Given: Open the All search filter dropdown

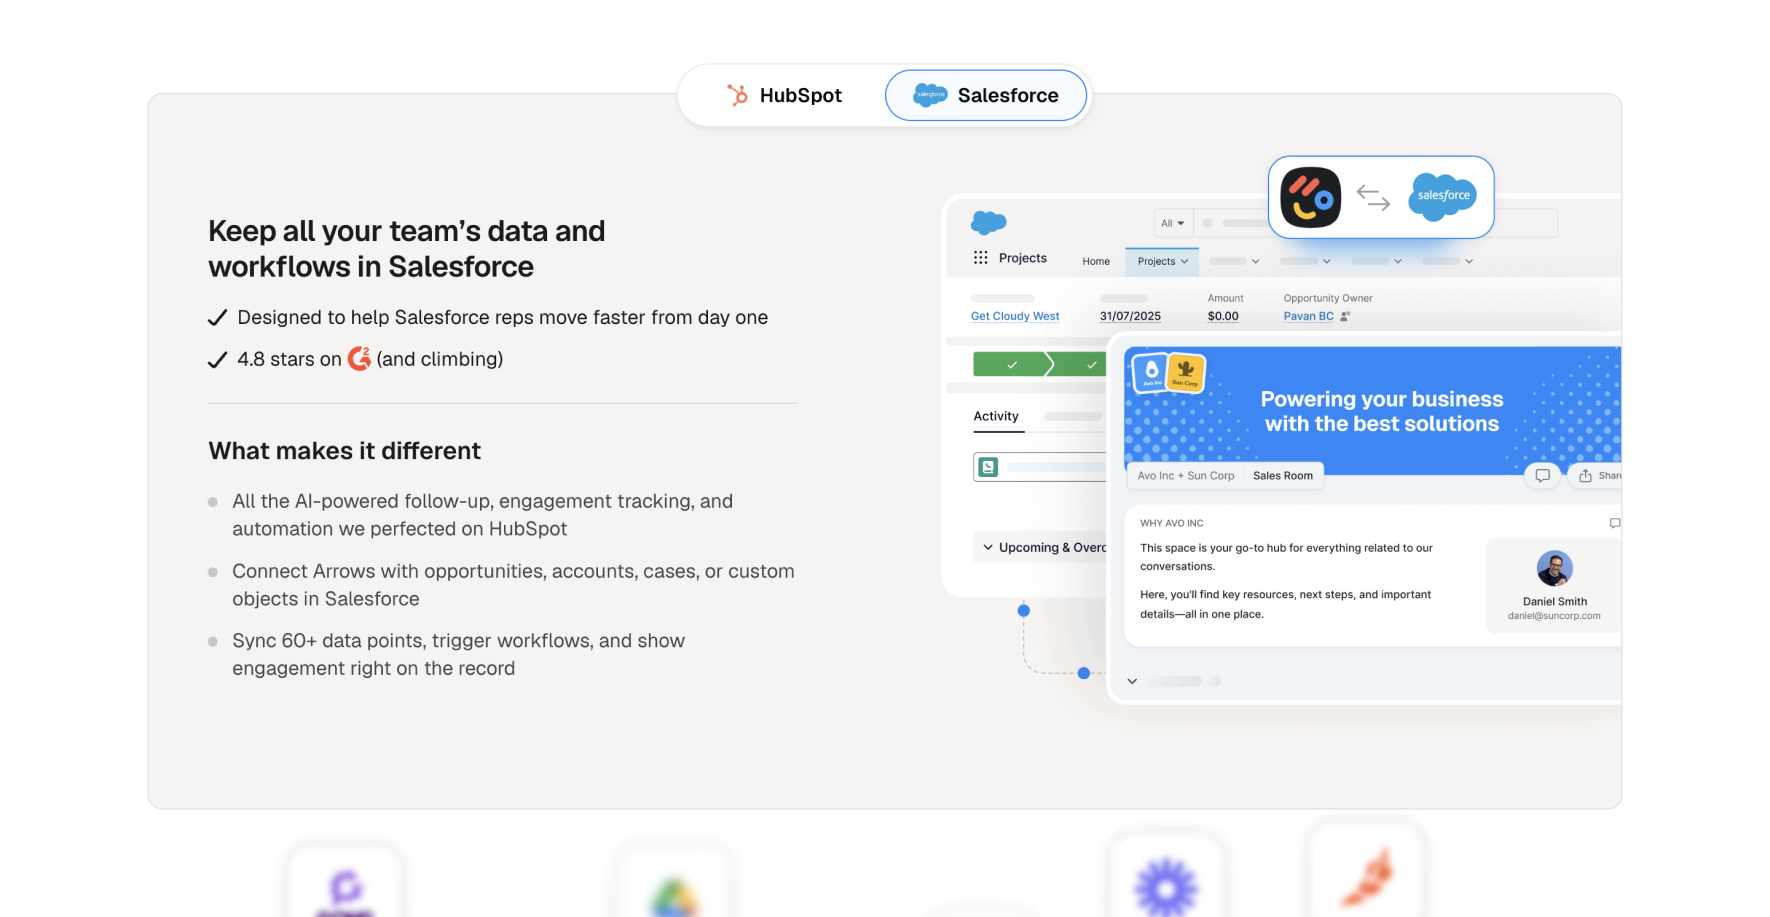Looking at the screenshot, I should click(x=1172, y=223).
